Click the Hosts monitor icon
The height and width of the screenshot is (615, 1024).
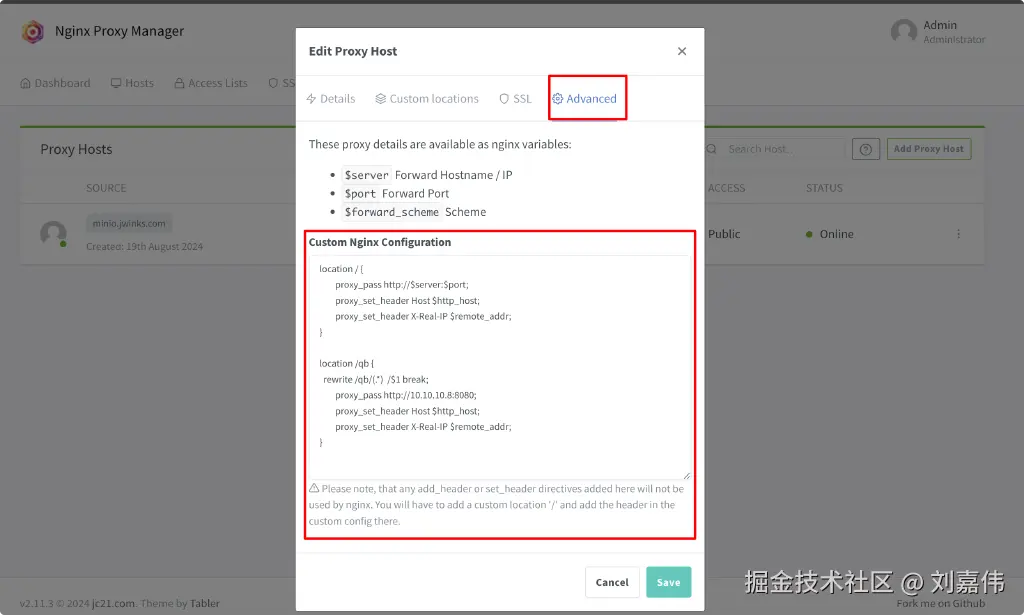pos(116,83)
